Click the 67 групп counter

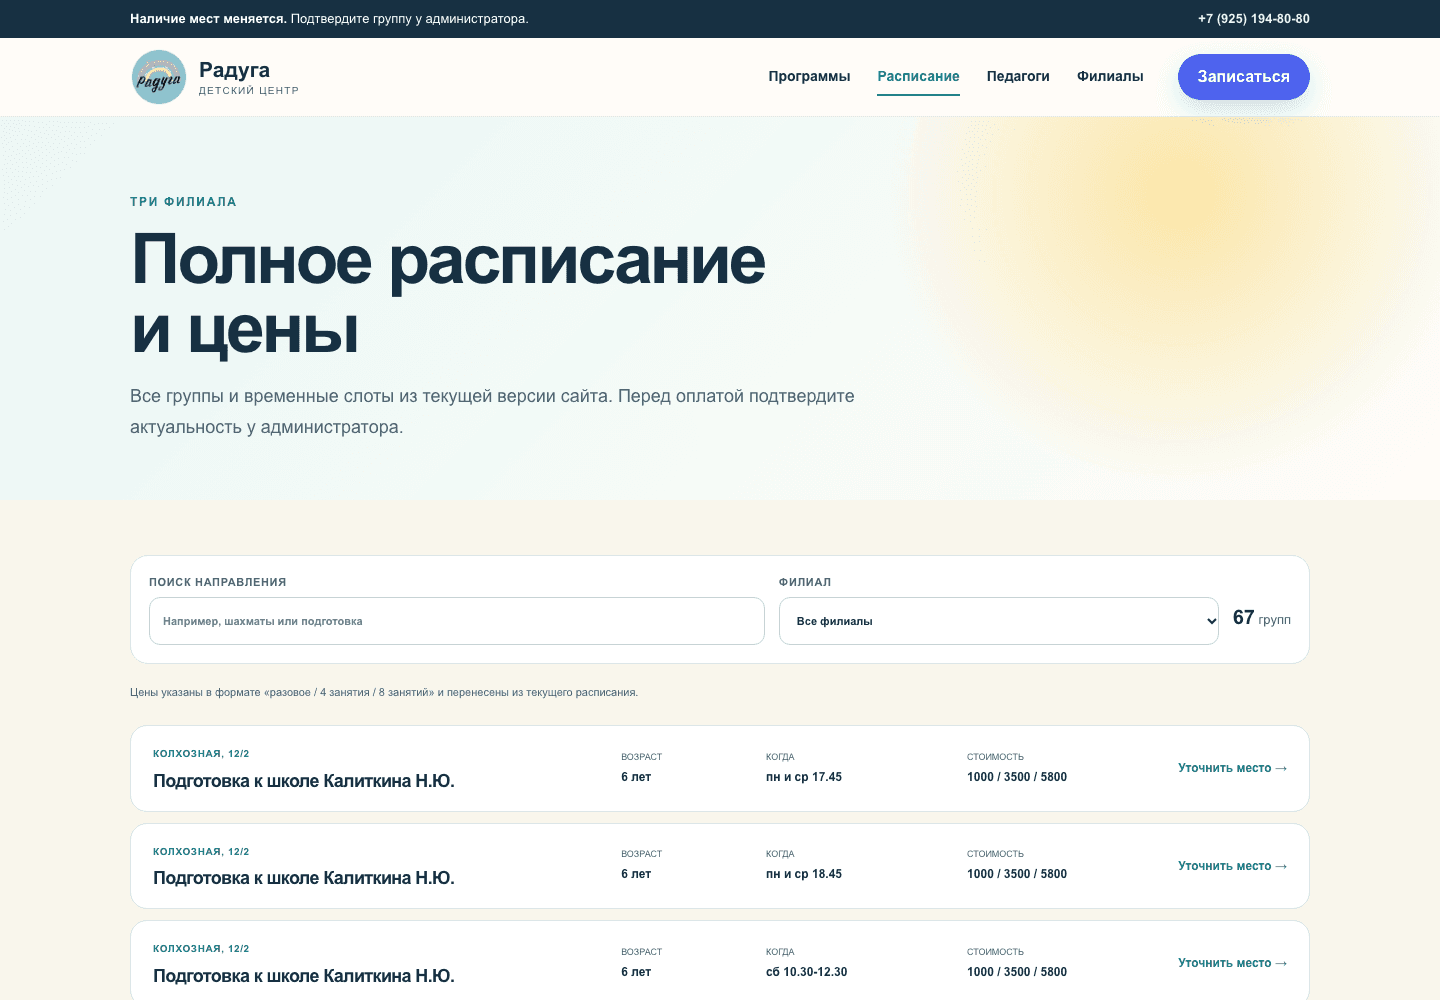click(x=1262, y=618)
